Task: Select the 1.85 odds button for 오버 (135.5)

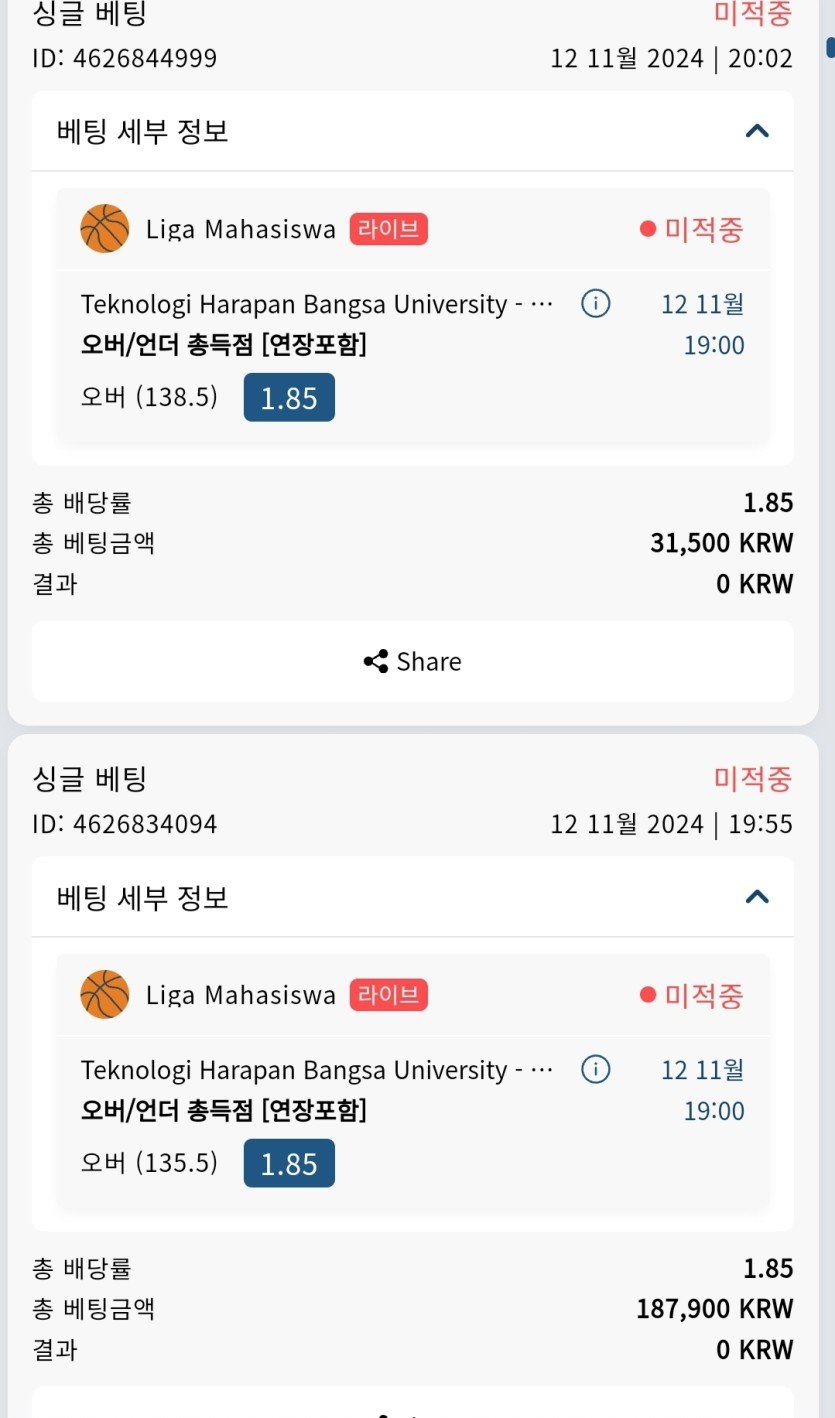Action: point(289,1164)
